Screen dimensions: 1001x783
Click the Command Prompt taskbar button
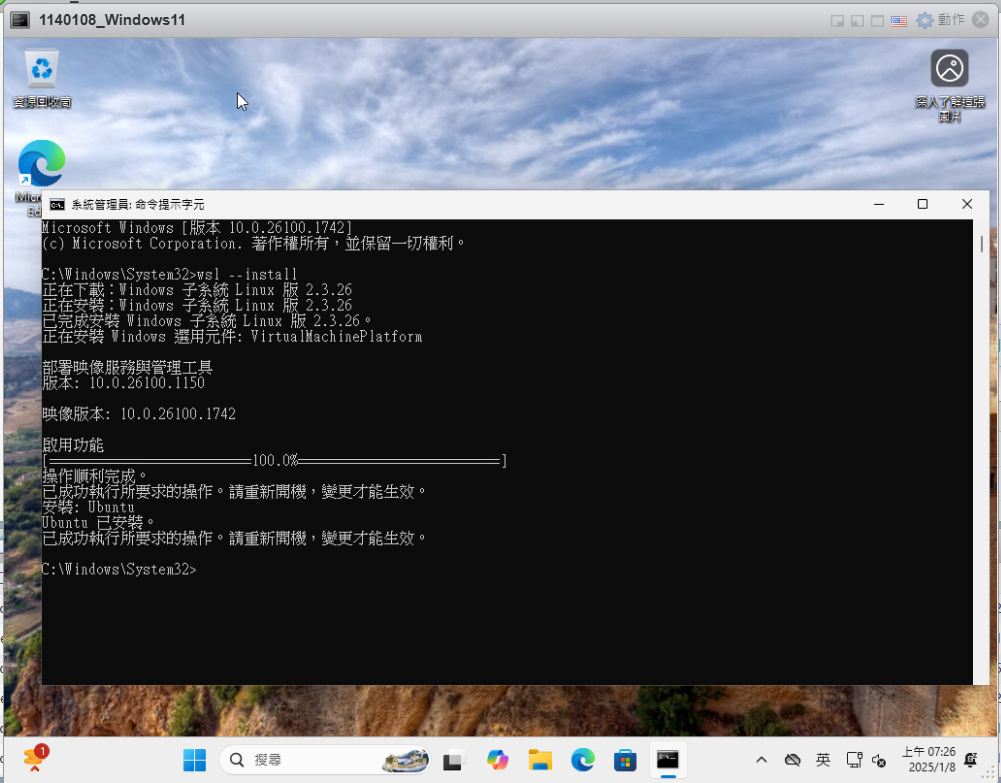point(668,760)
